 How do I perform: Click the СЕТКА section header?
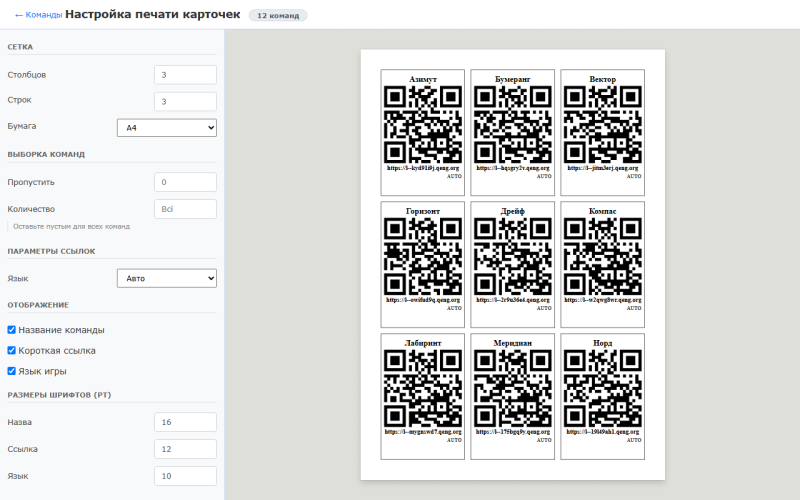point(20,47)
